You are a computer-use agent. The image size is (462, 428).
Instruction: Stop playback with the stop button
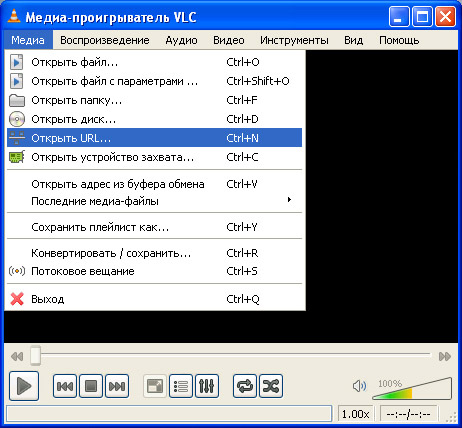pyautogui.click(x=91, y=386)
